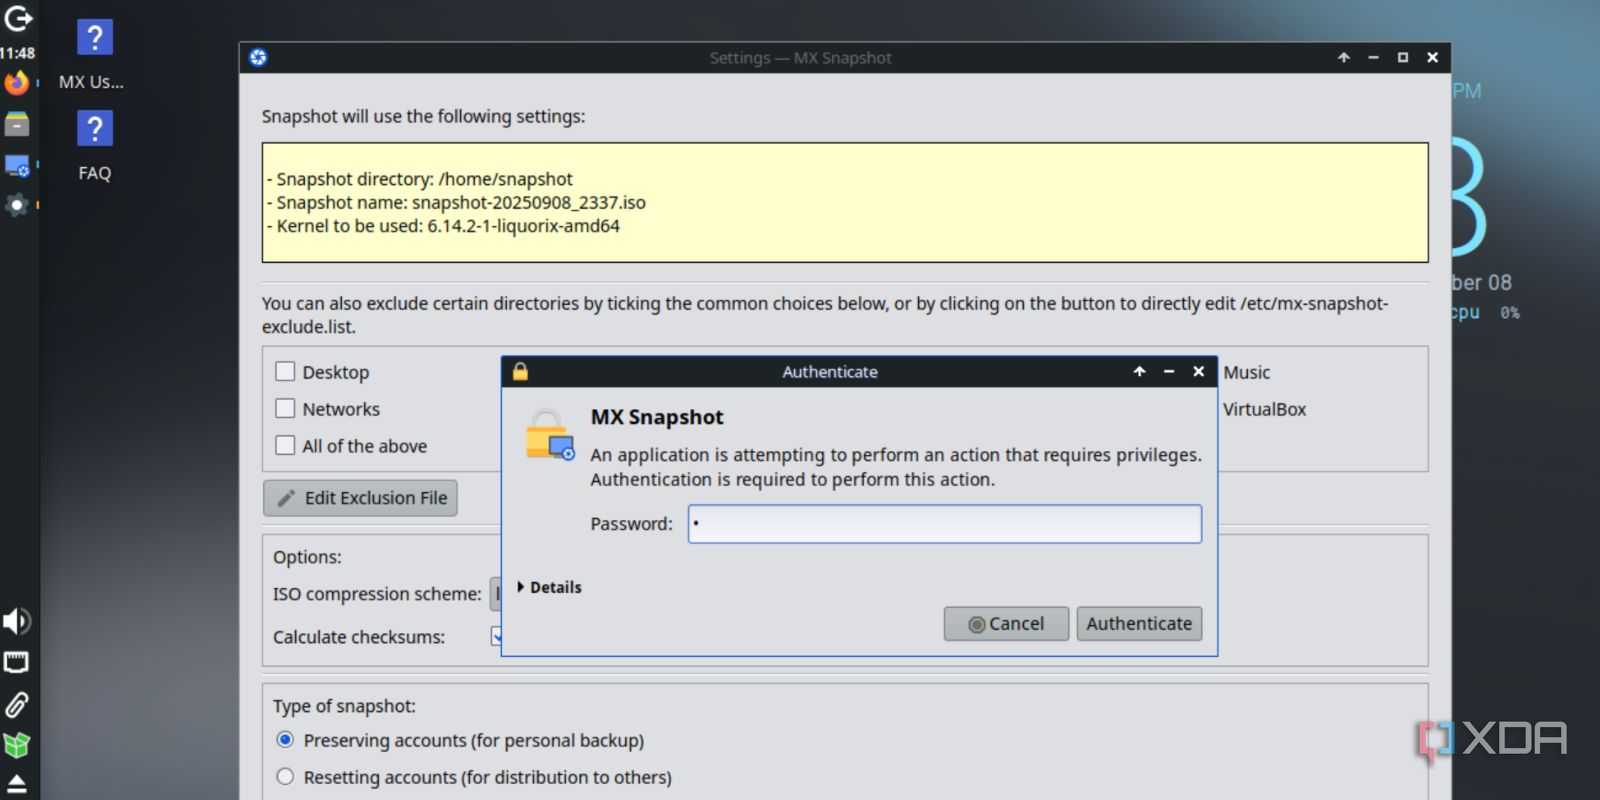The width and height of the screenshot is (1600, 800).
Task: Open the green package updater icon
Action: tap(17, 745)
